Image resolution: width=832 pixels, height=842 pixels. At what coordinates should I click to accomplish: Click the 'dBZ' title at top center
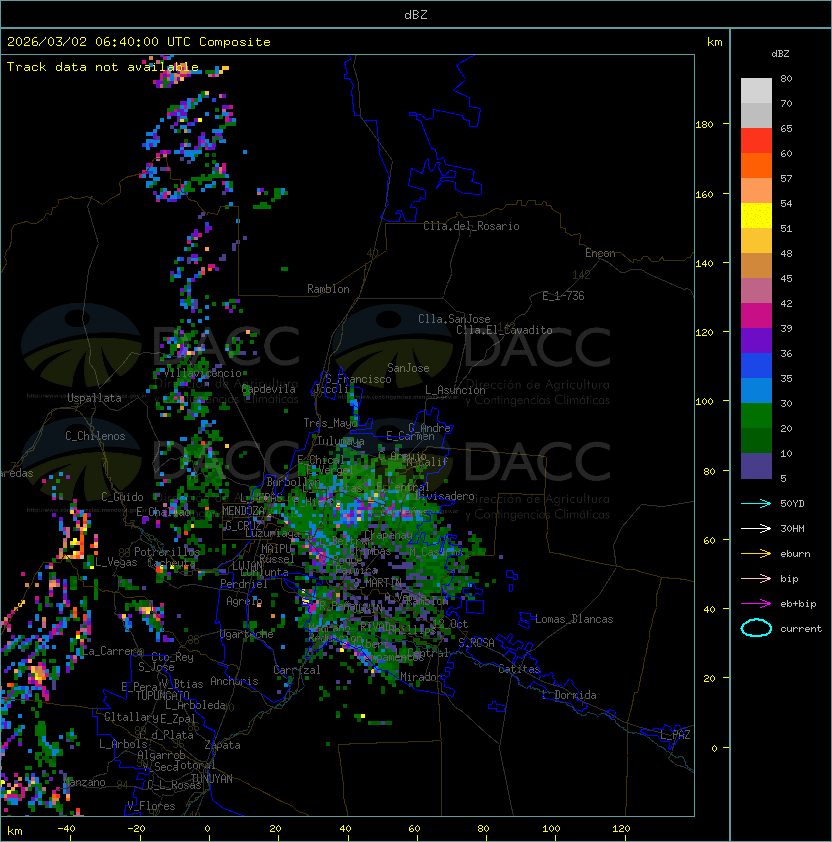(416, 14)
